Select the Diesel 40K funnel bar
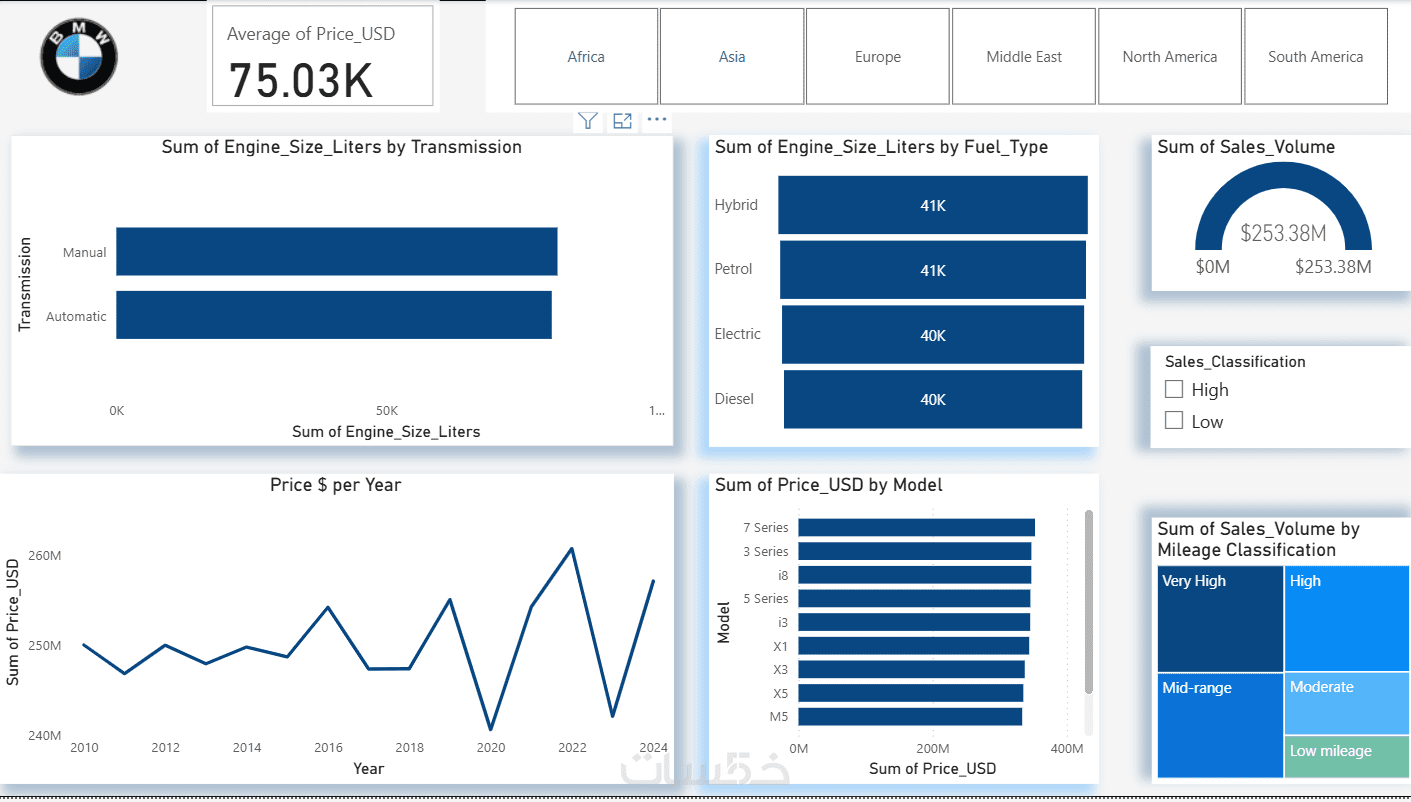Viewport: 1411px width, 802px height. 933,399
